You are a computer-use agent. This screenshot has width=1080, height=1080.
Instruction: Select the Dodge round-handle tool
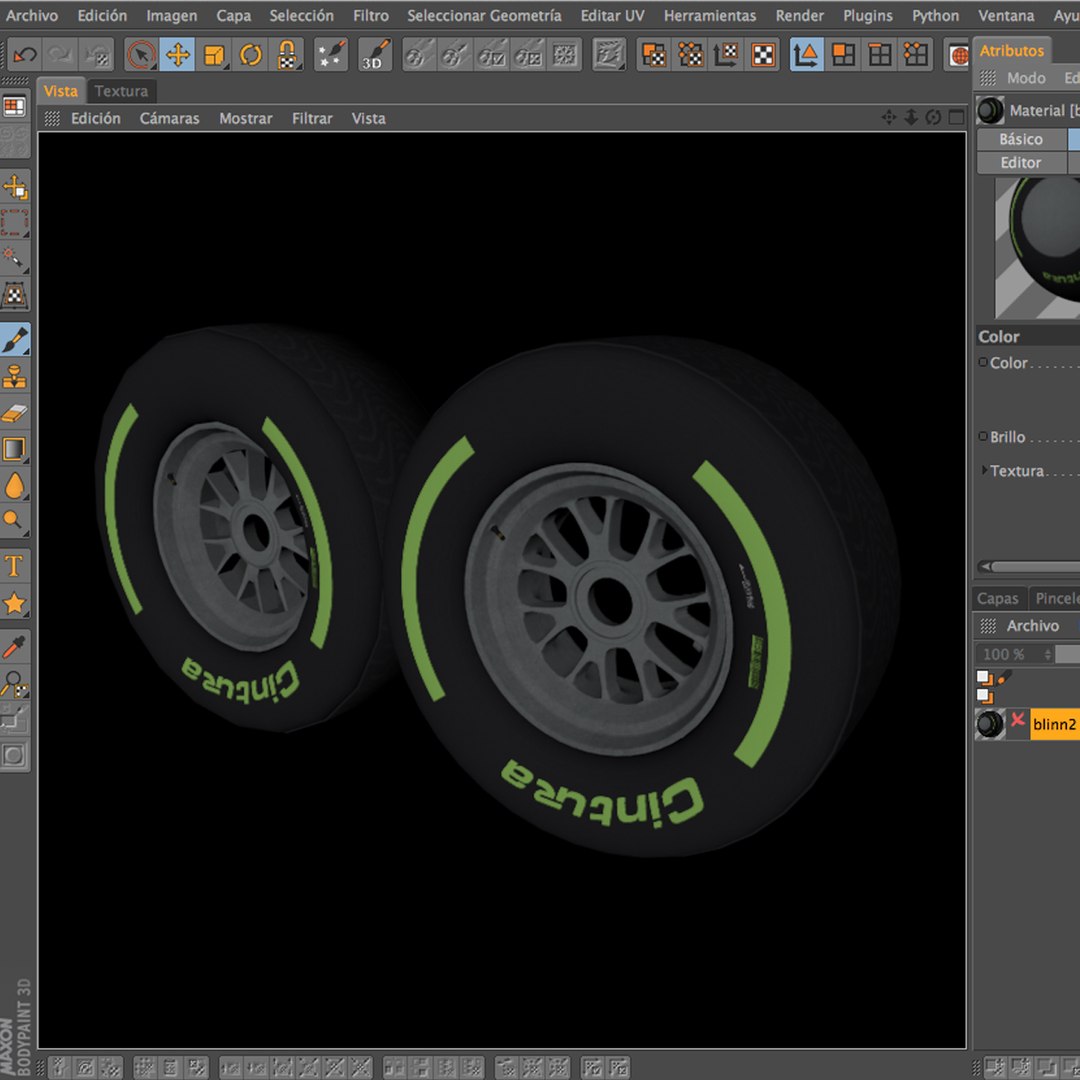point(14,520)
